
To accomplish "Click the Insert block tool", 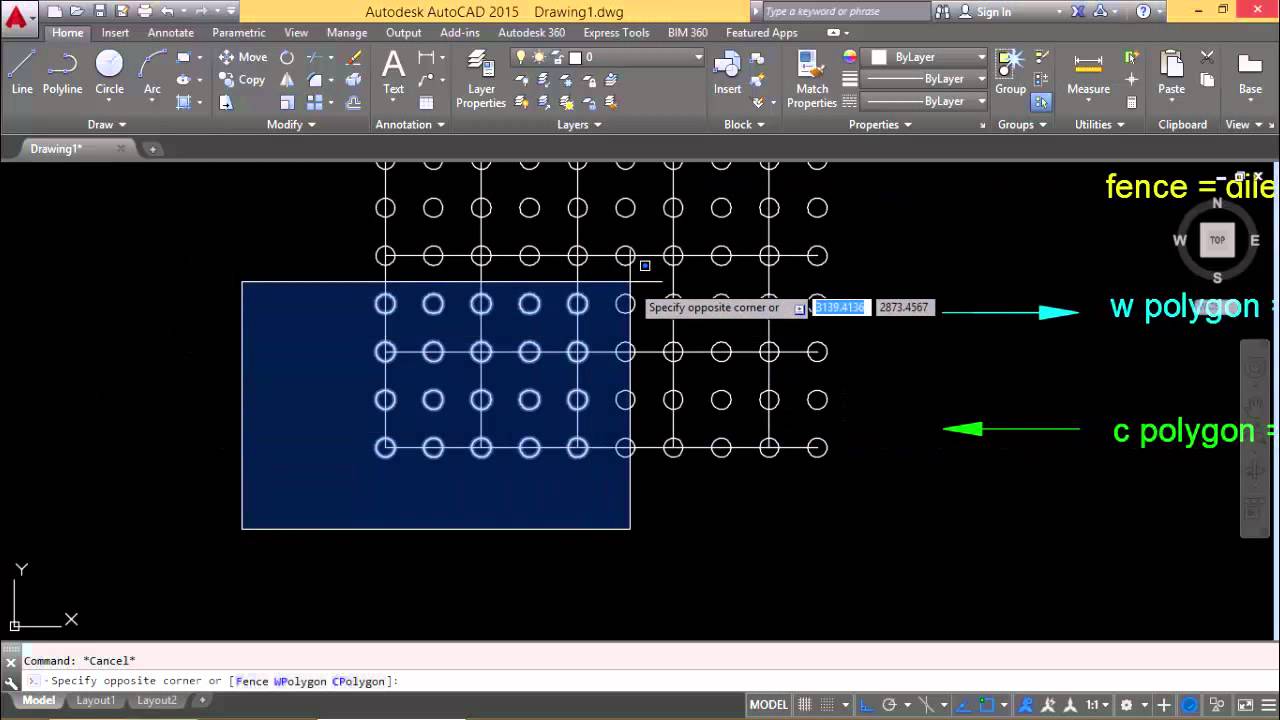I will tap(727, 72).
